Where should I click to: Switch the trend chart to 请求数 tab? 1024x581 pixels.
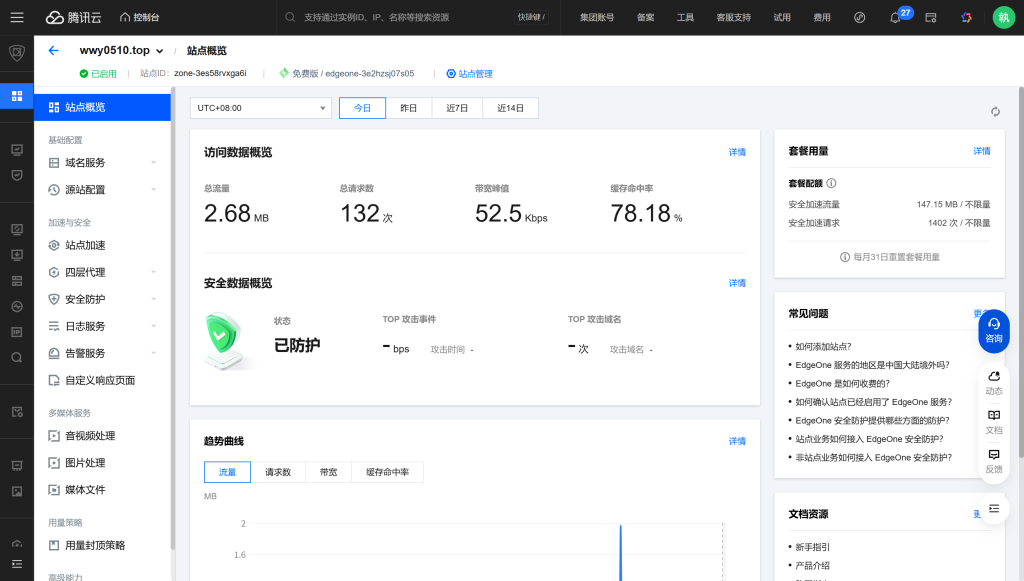click(277, 472)
